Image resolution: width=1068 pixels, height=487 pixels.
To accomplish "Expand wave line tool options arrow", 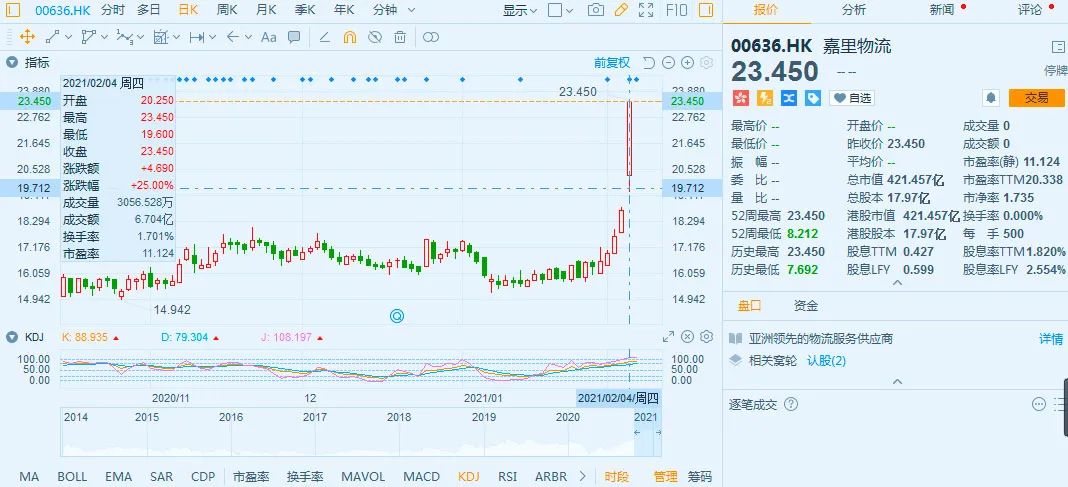I will (x=140, y=37).
